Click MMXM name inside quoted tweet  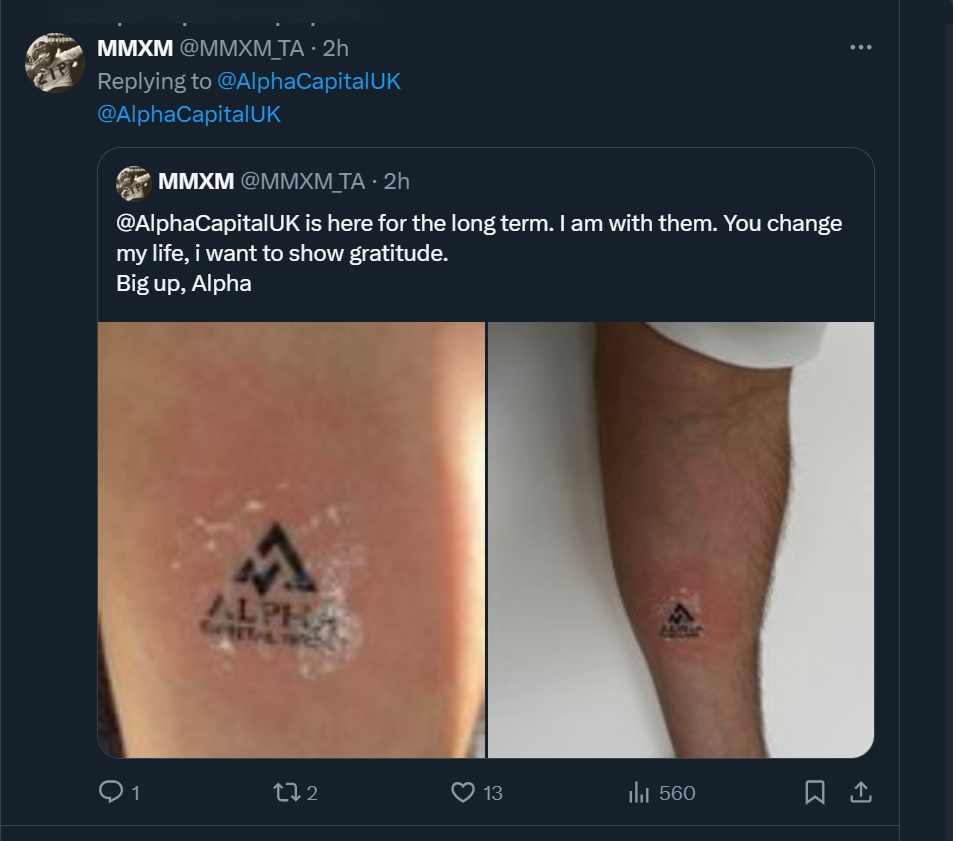coord(196,181)
